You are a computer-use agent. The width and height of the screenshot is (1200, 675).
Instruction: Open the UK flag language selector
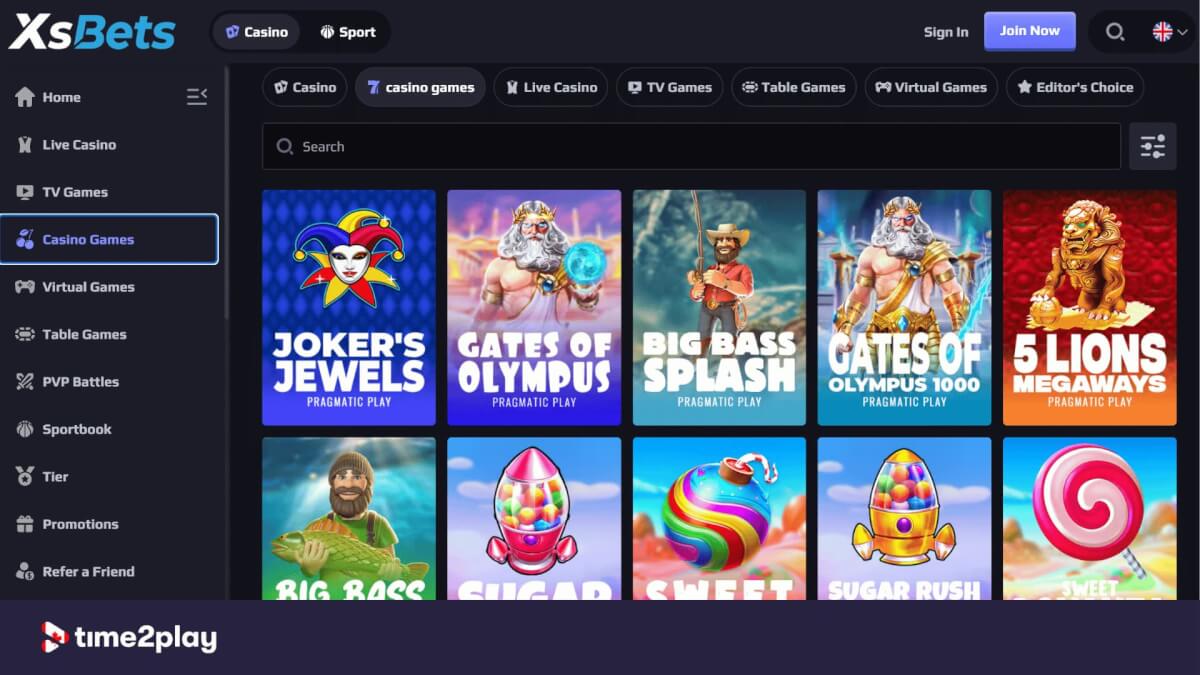tap(1170, 32)
